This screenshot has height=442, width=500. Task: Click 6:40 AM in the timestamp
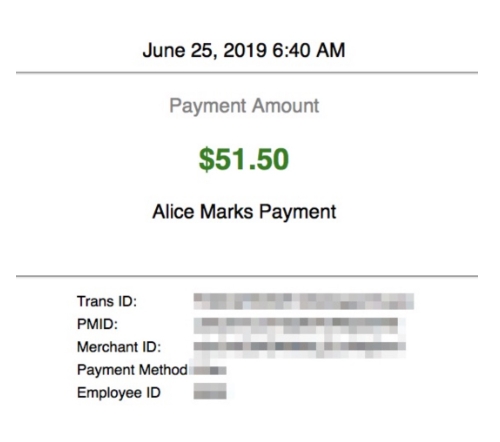309,50
